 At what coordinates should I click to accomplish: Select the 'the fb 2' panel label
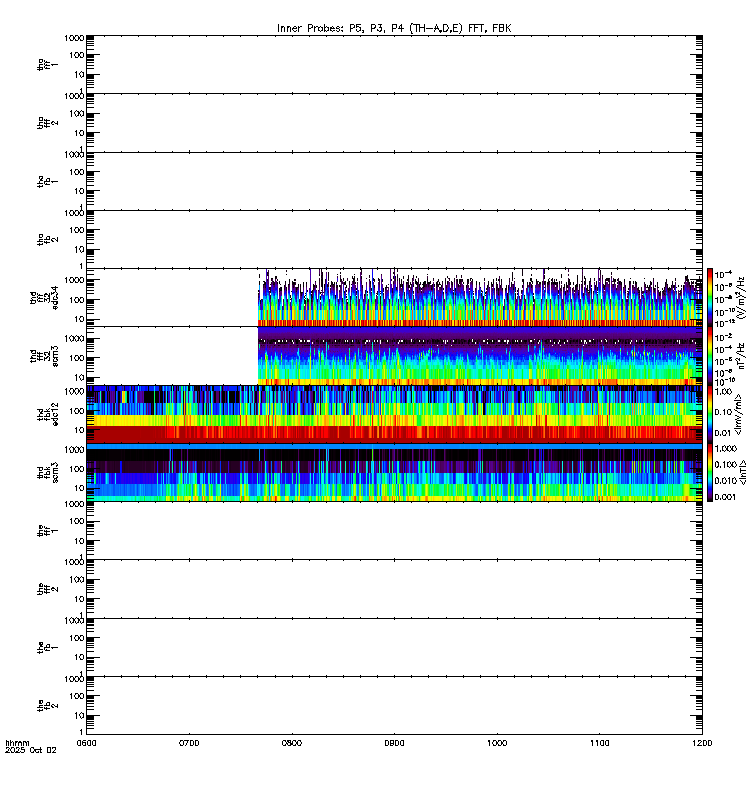pos(47,706)
